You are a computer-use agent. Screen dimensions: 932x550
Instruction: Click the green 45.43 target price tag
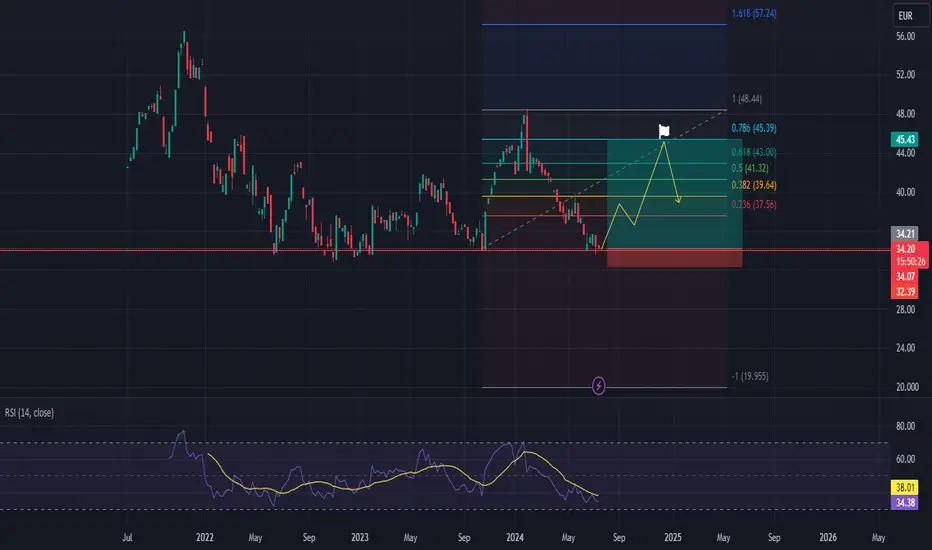(x=905, y=140)
